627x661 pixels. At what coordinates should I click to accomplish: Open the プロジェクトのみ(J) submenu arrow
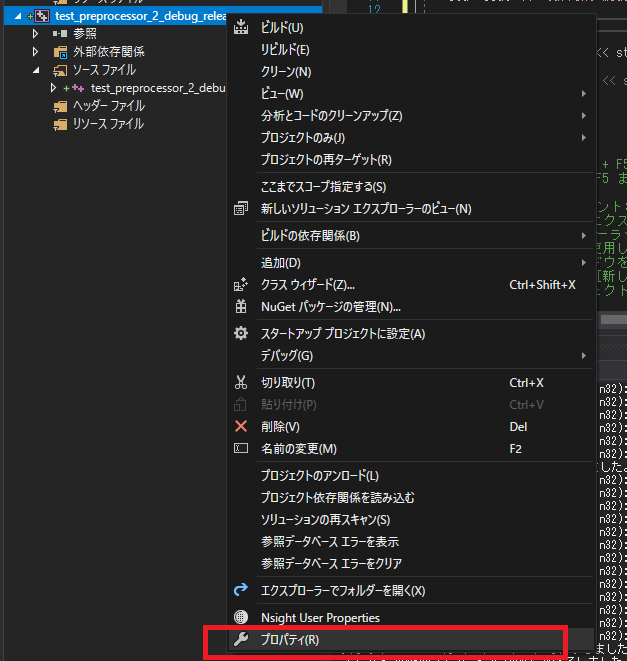pos(584,137)
